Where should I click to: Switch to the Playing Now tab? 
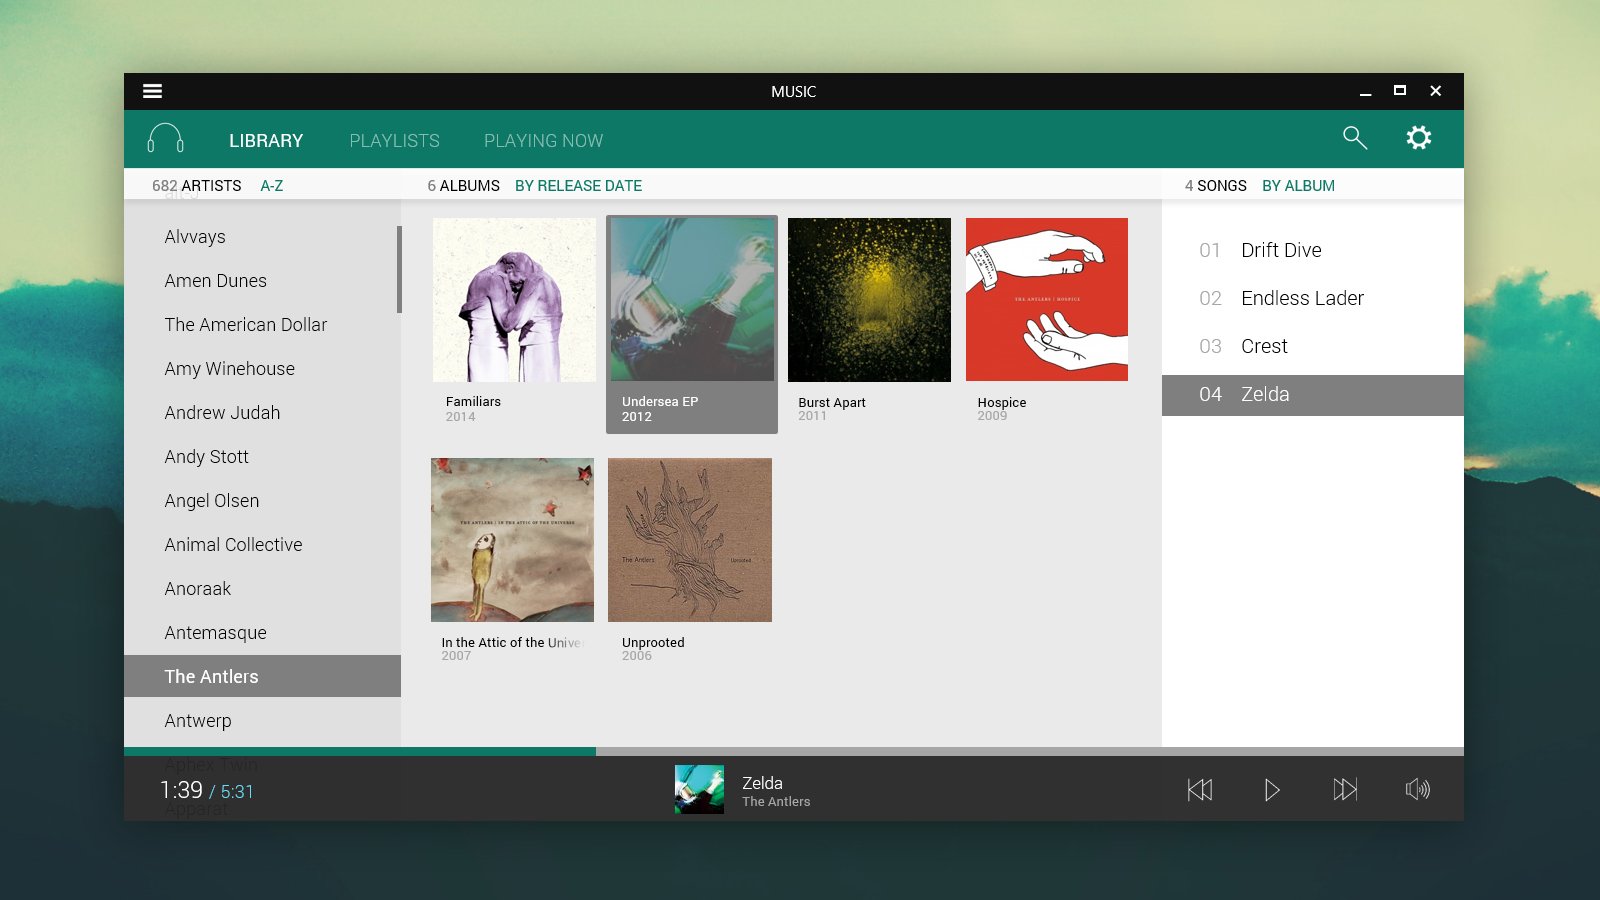(x=543, y=141)
